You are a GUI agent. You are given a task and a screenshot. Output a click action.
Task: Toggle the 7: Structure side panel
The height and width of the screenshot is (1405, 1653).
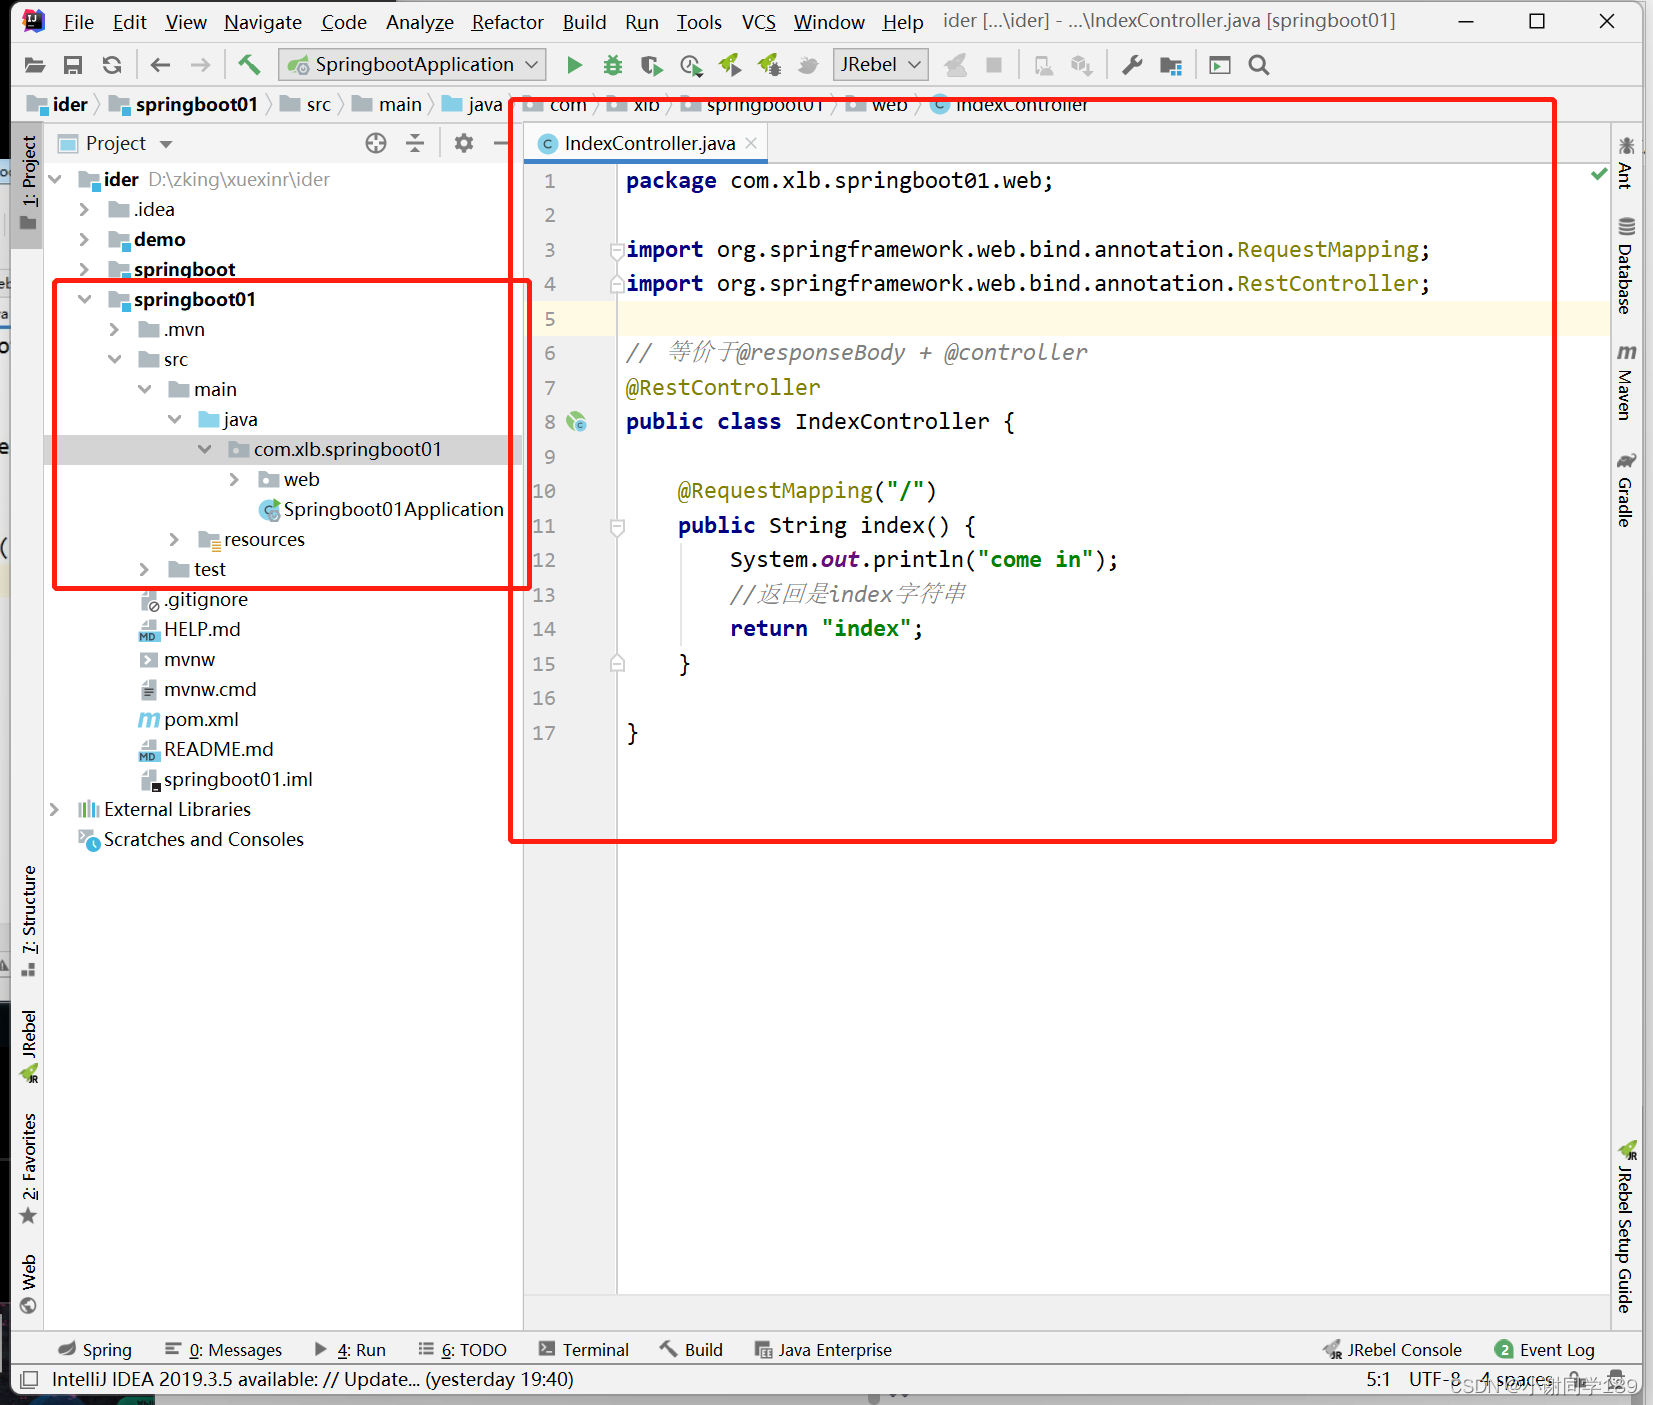29,921
